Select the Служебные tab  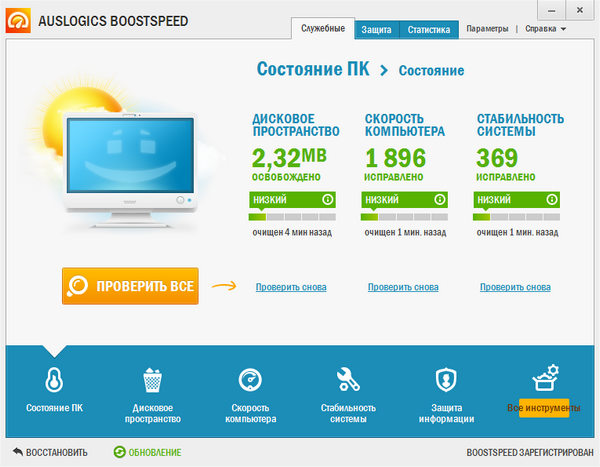322,30
